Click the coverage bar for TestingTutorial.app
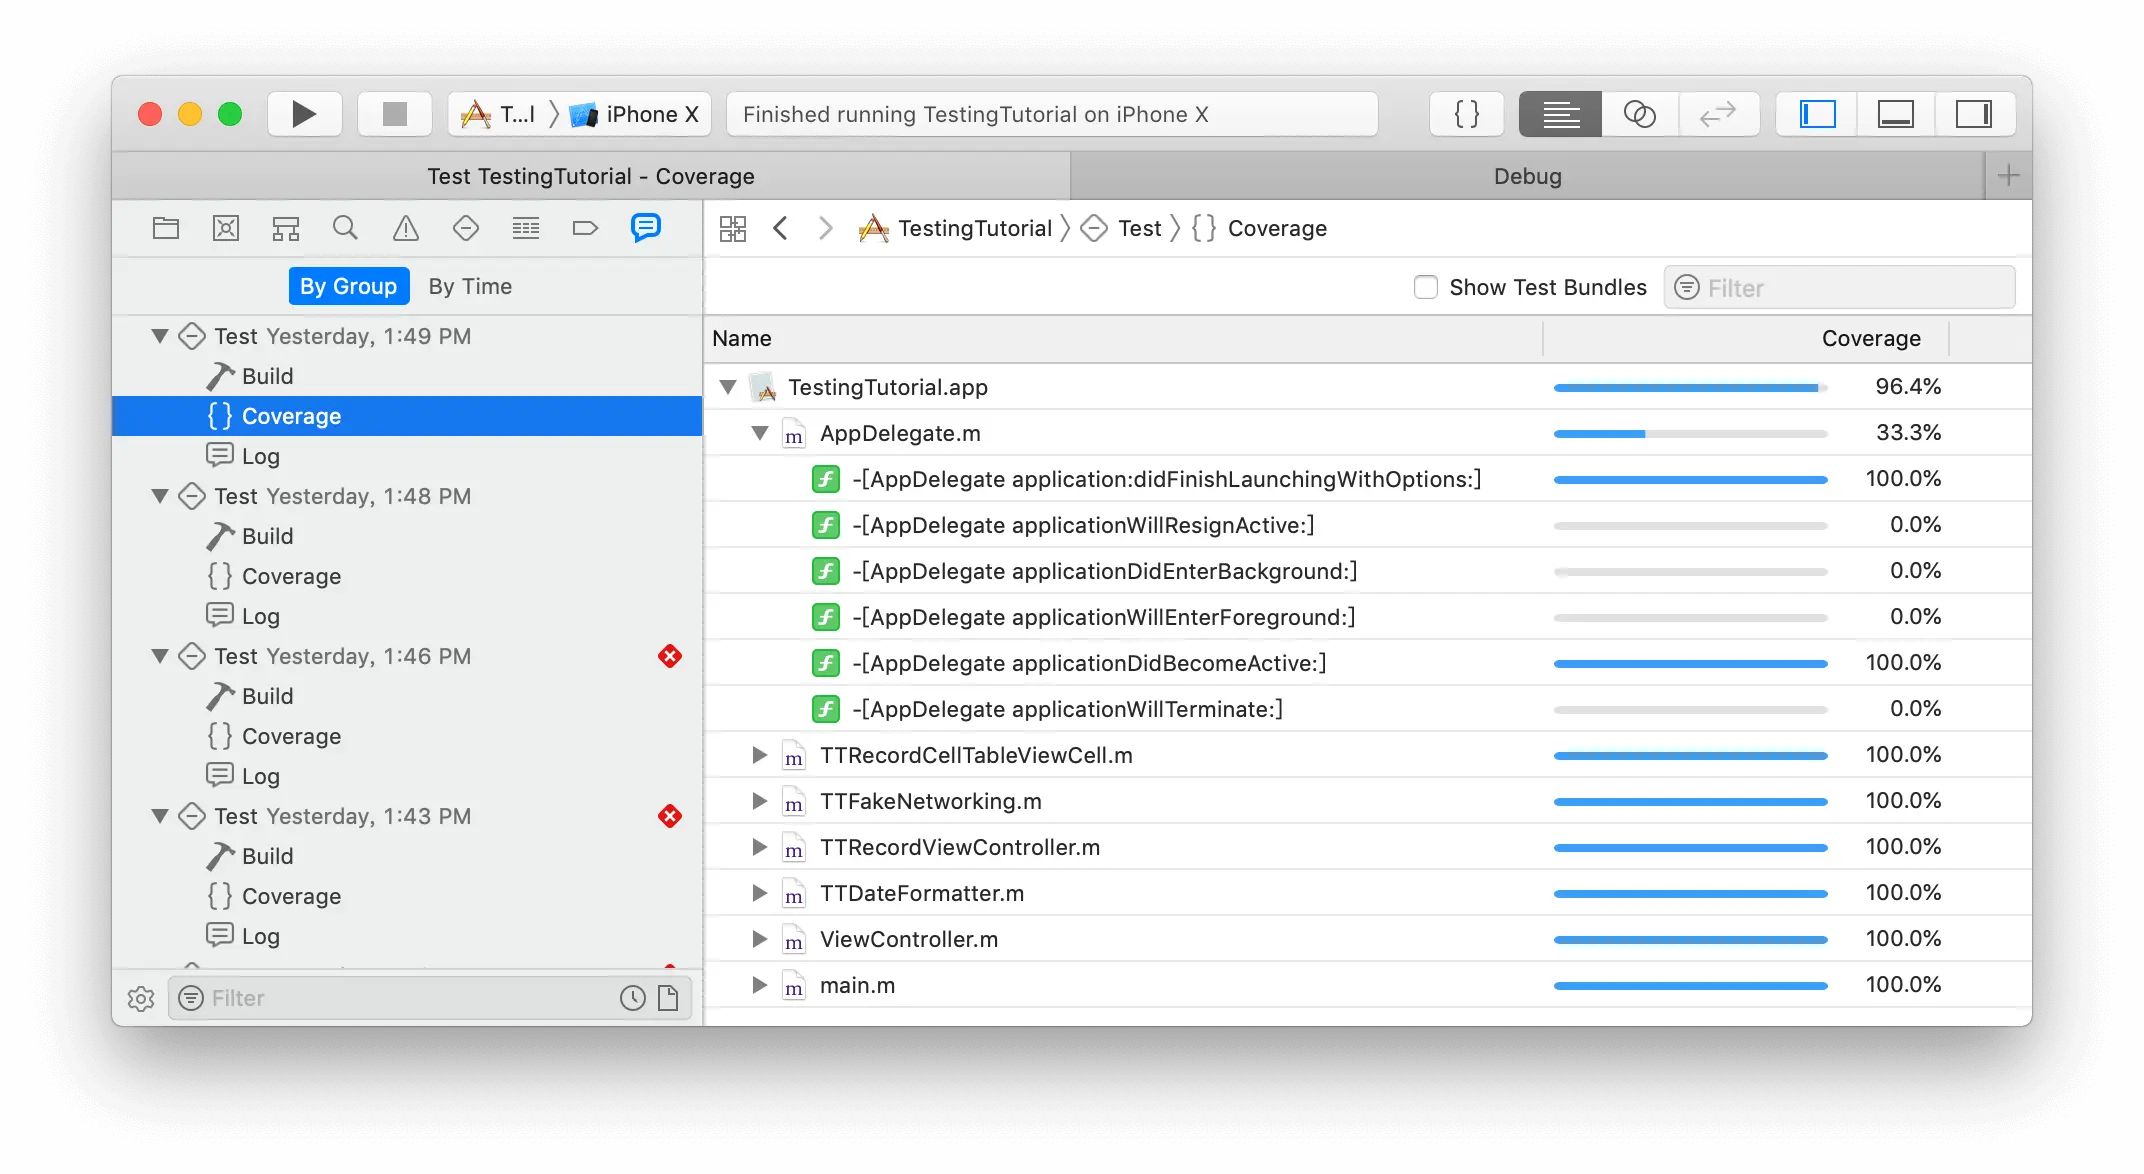Viewport: 2144px width, 1174px height. click(1690, 387)
